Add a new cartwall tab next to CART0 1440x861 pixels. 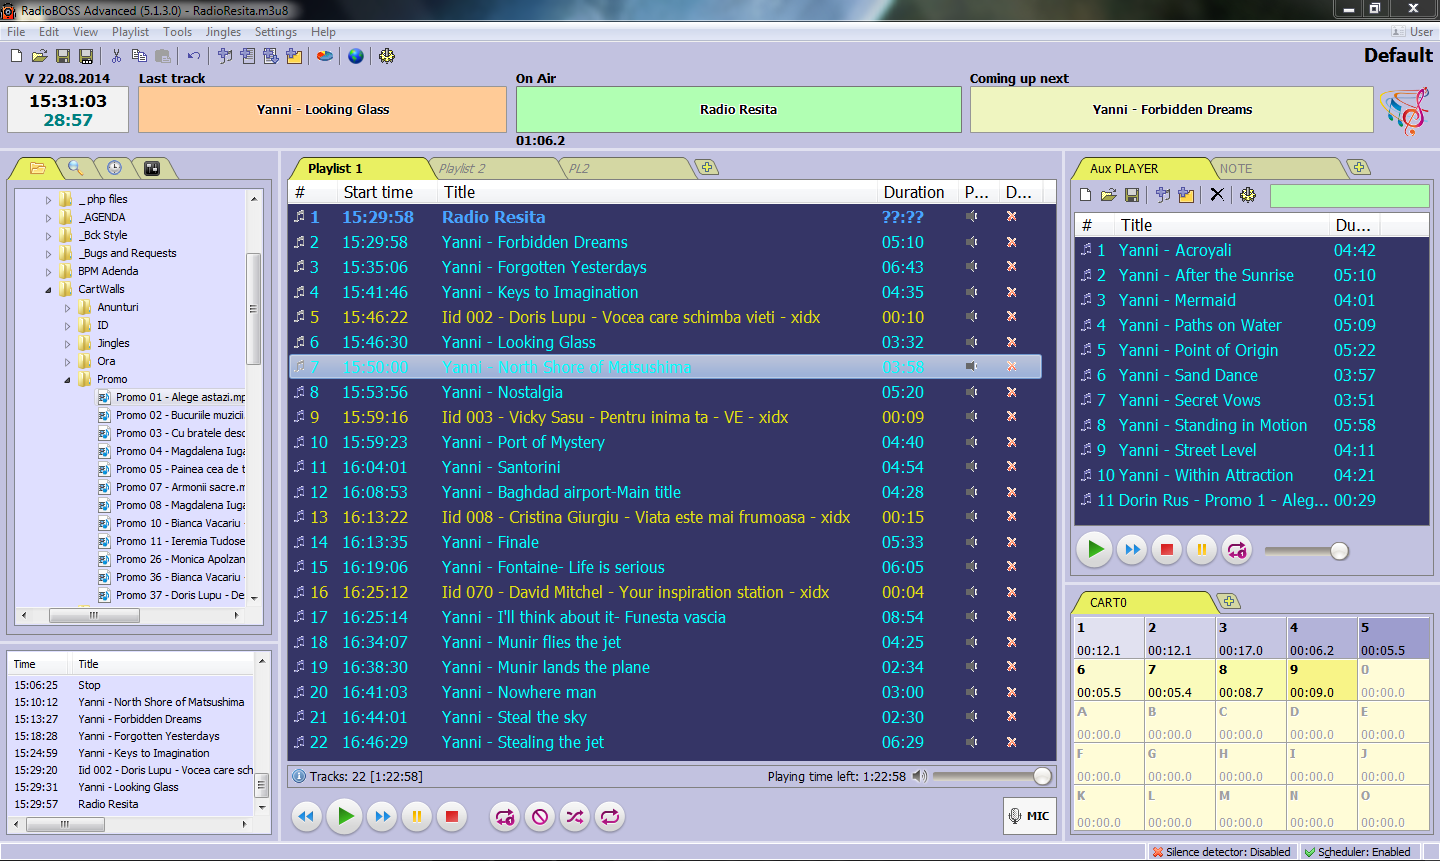tap(1230, 601)
